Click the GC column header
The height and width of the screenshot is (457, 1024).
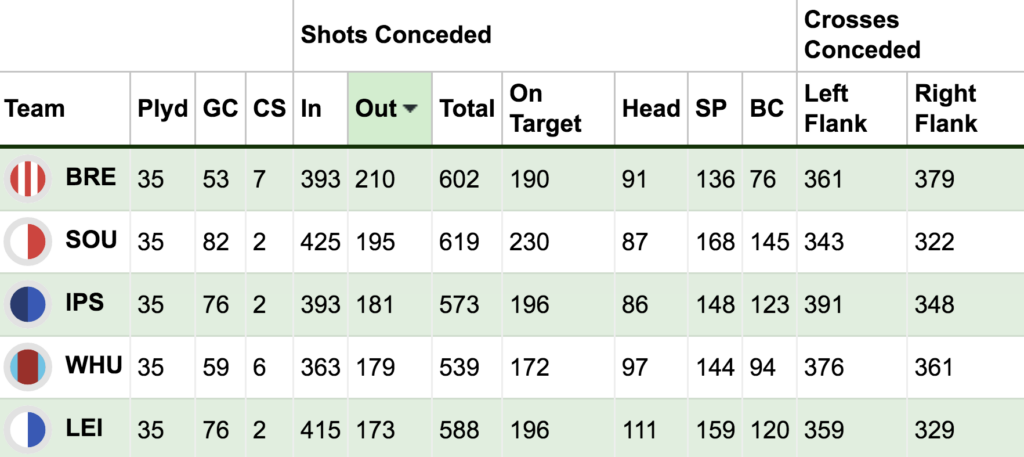(220, 108)
